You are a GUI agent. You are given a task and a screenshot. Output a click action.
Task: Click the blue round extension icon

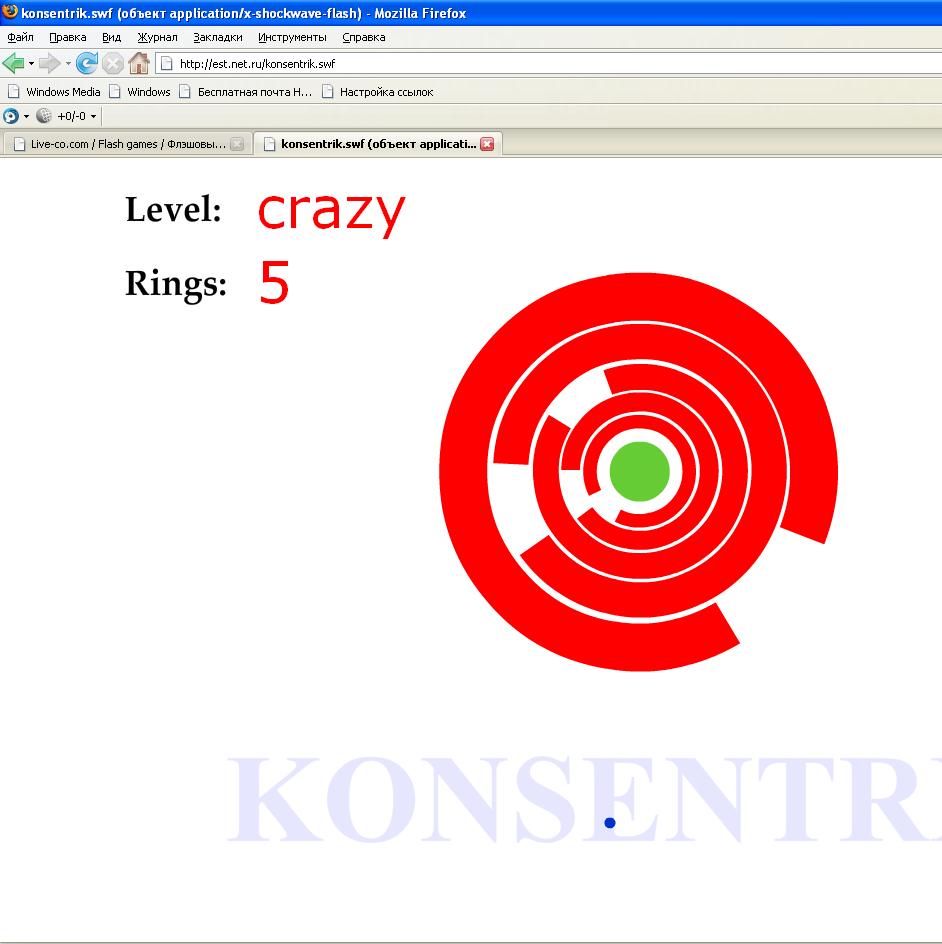point(11,116)
